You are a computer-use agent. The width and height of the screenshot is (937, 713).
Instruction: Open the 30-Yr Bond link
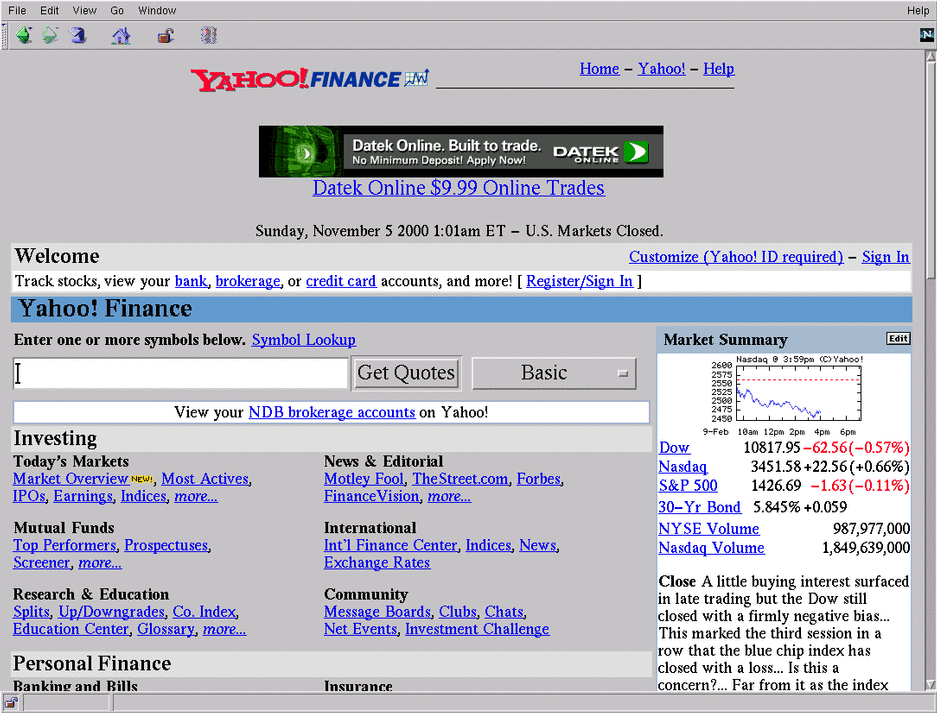click(x=699, y=507)
